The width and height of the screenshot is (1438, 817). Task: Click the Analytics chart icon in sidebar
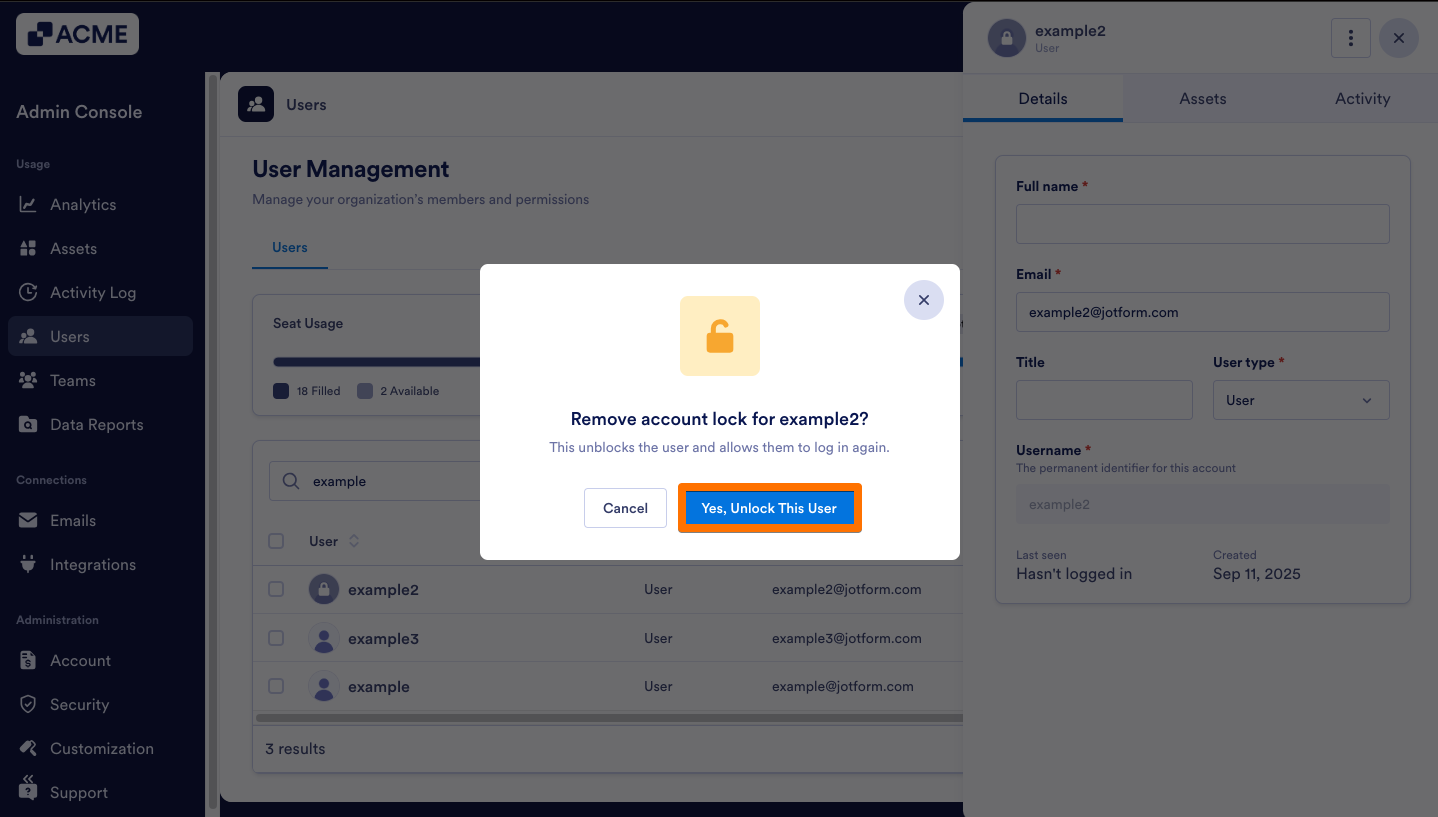click(x=28, y=205)
